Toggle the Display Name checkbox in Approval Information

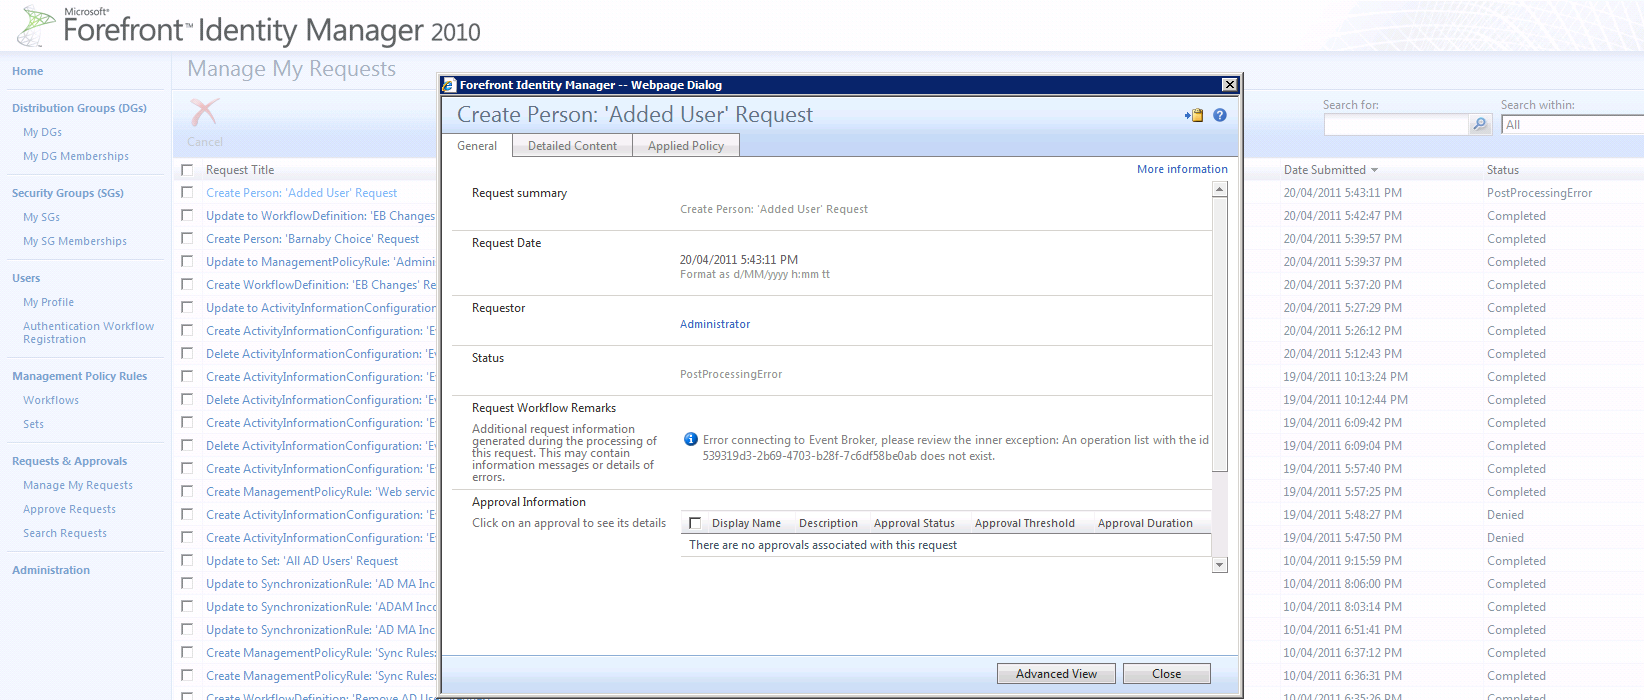[695, 523]
